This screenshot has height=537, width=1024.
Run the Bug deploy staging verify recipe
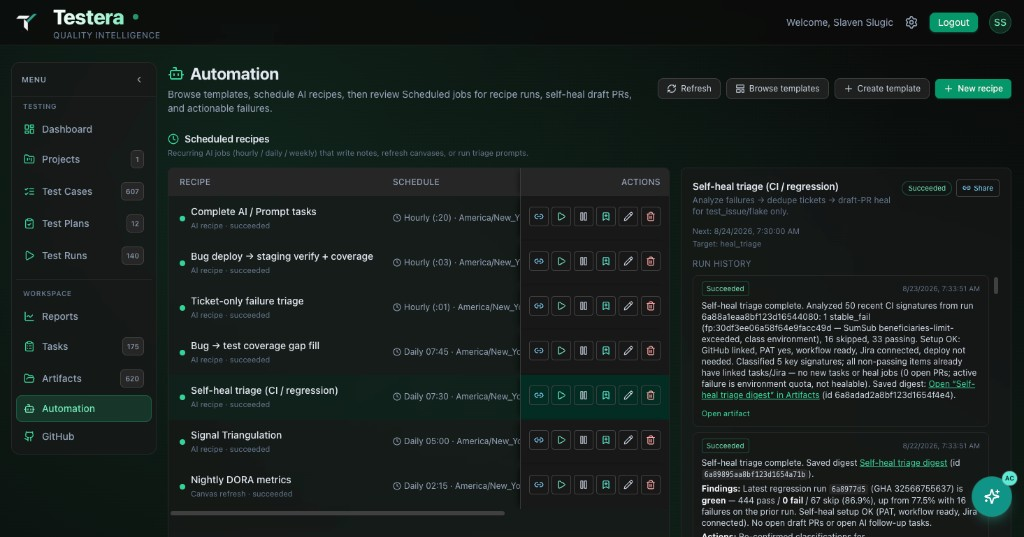pyautogui.click(x=561, y=261)
